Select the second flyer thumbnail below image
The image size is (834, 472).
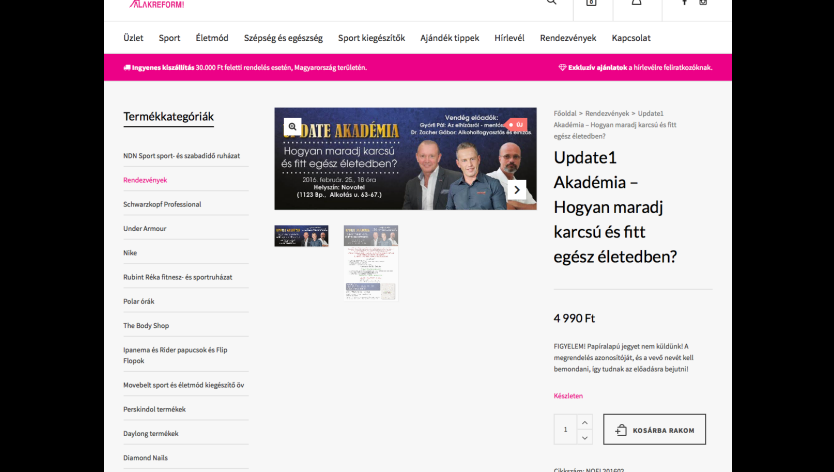[370, 262]
